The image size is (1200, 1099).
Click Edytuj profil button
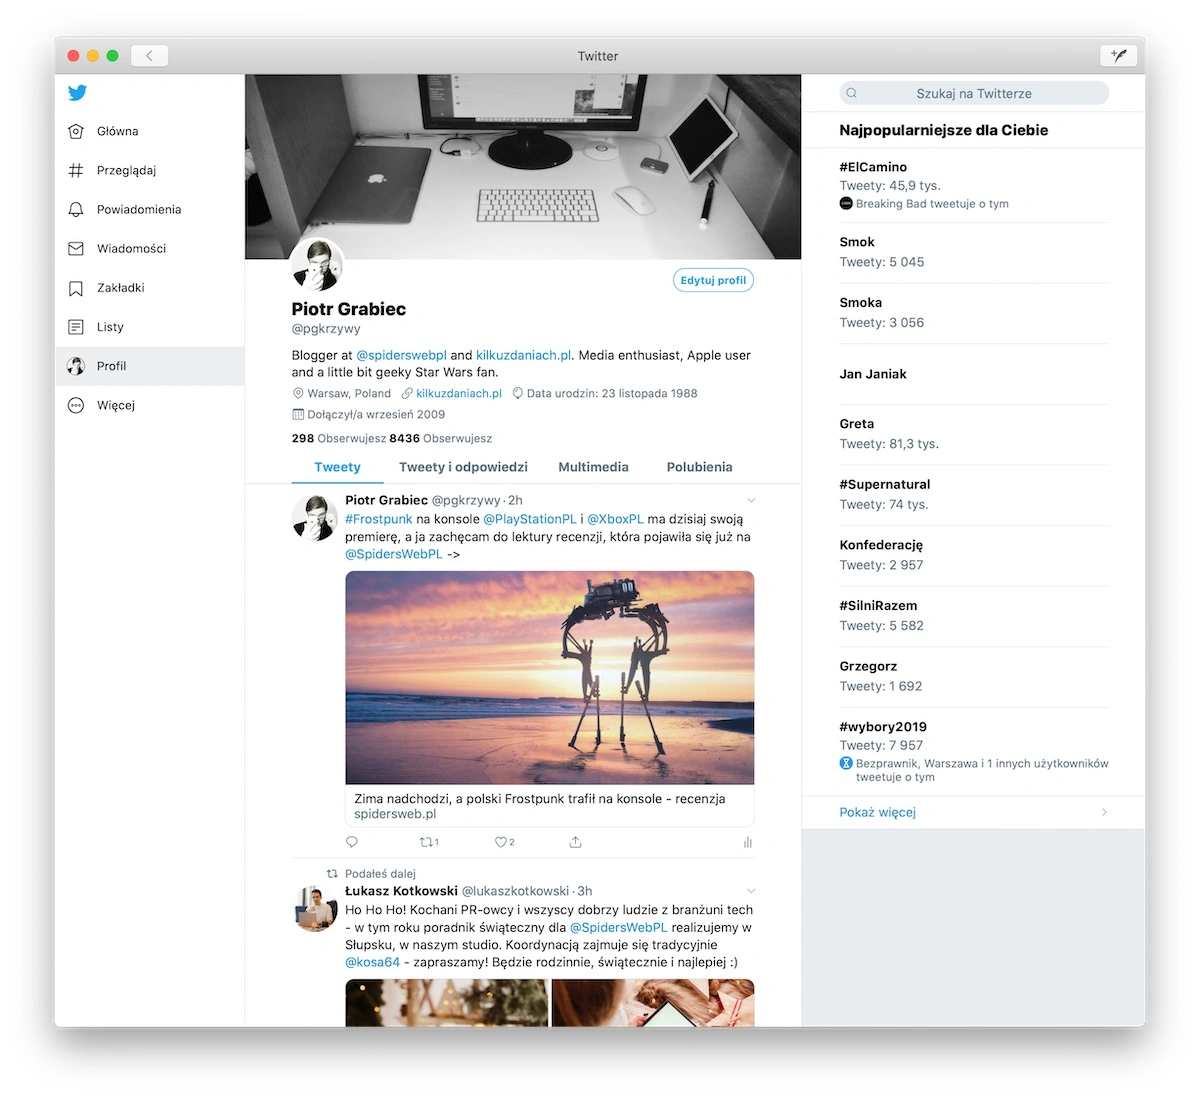713,280
